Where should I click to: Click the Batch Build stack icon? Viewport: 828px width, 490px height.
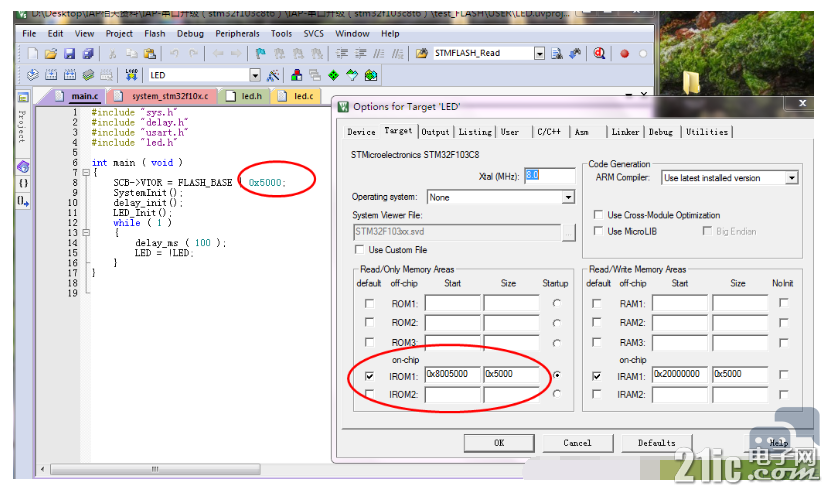pyautogui.click(x=88, y=75)
